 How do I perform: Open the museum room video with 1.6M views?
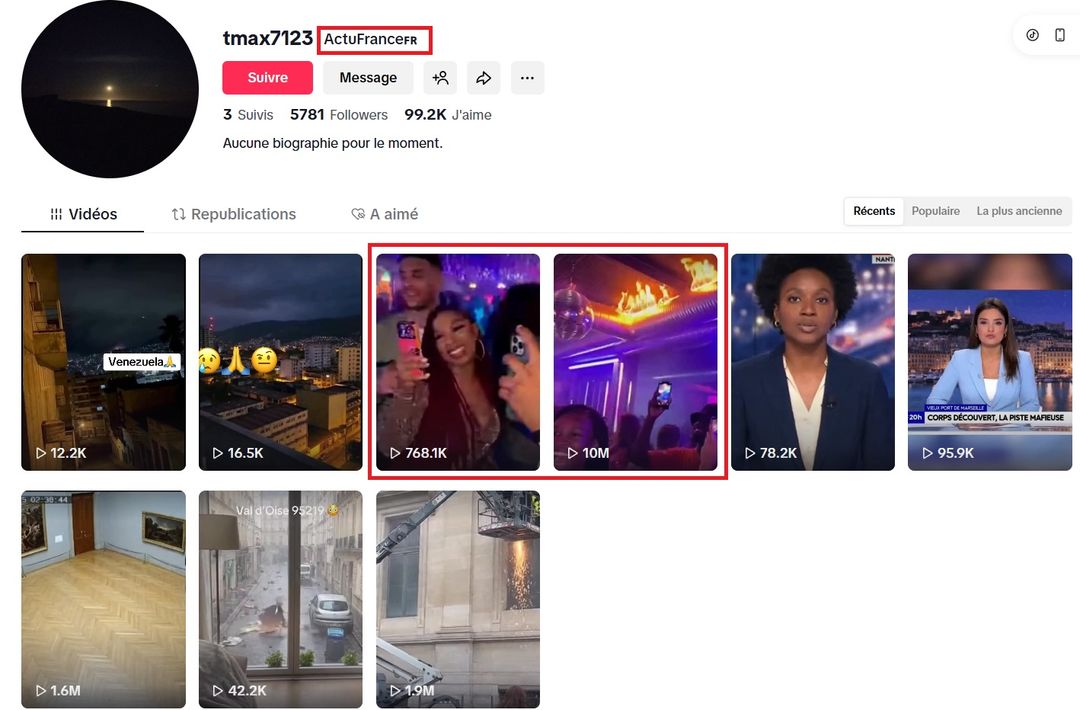(104, 599)
